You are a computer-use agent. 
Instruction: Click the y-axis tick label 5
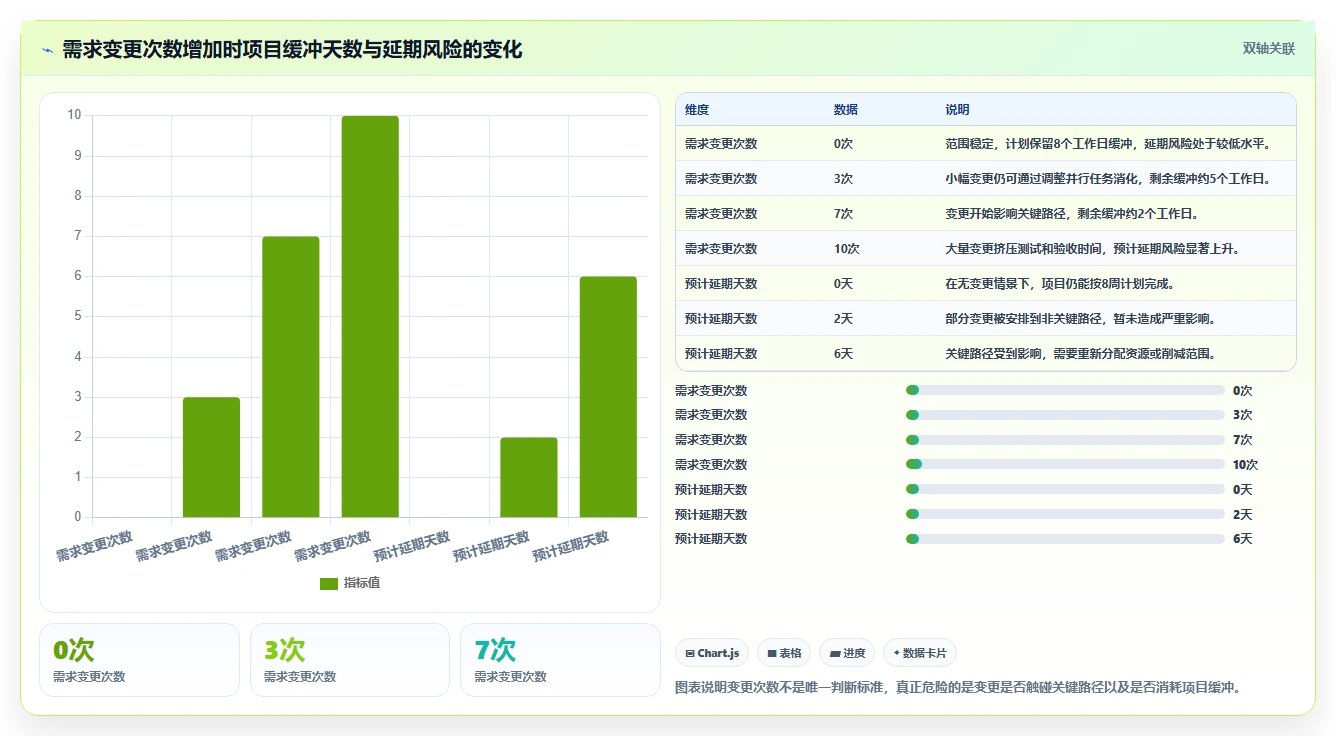[77, 317]
